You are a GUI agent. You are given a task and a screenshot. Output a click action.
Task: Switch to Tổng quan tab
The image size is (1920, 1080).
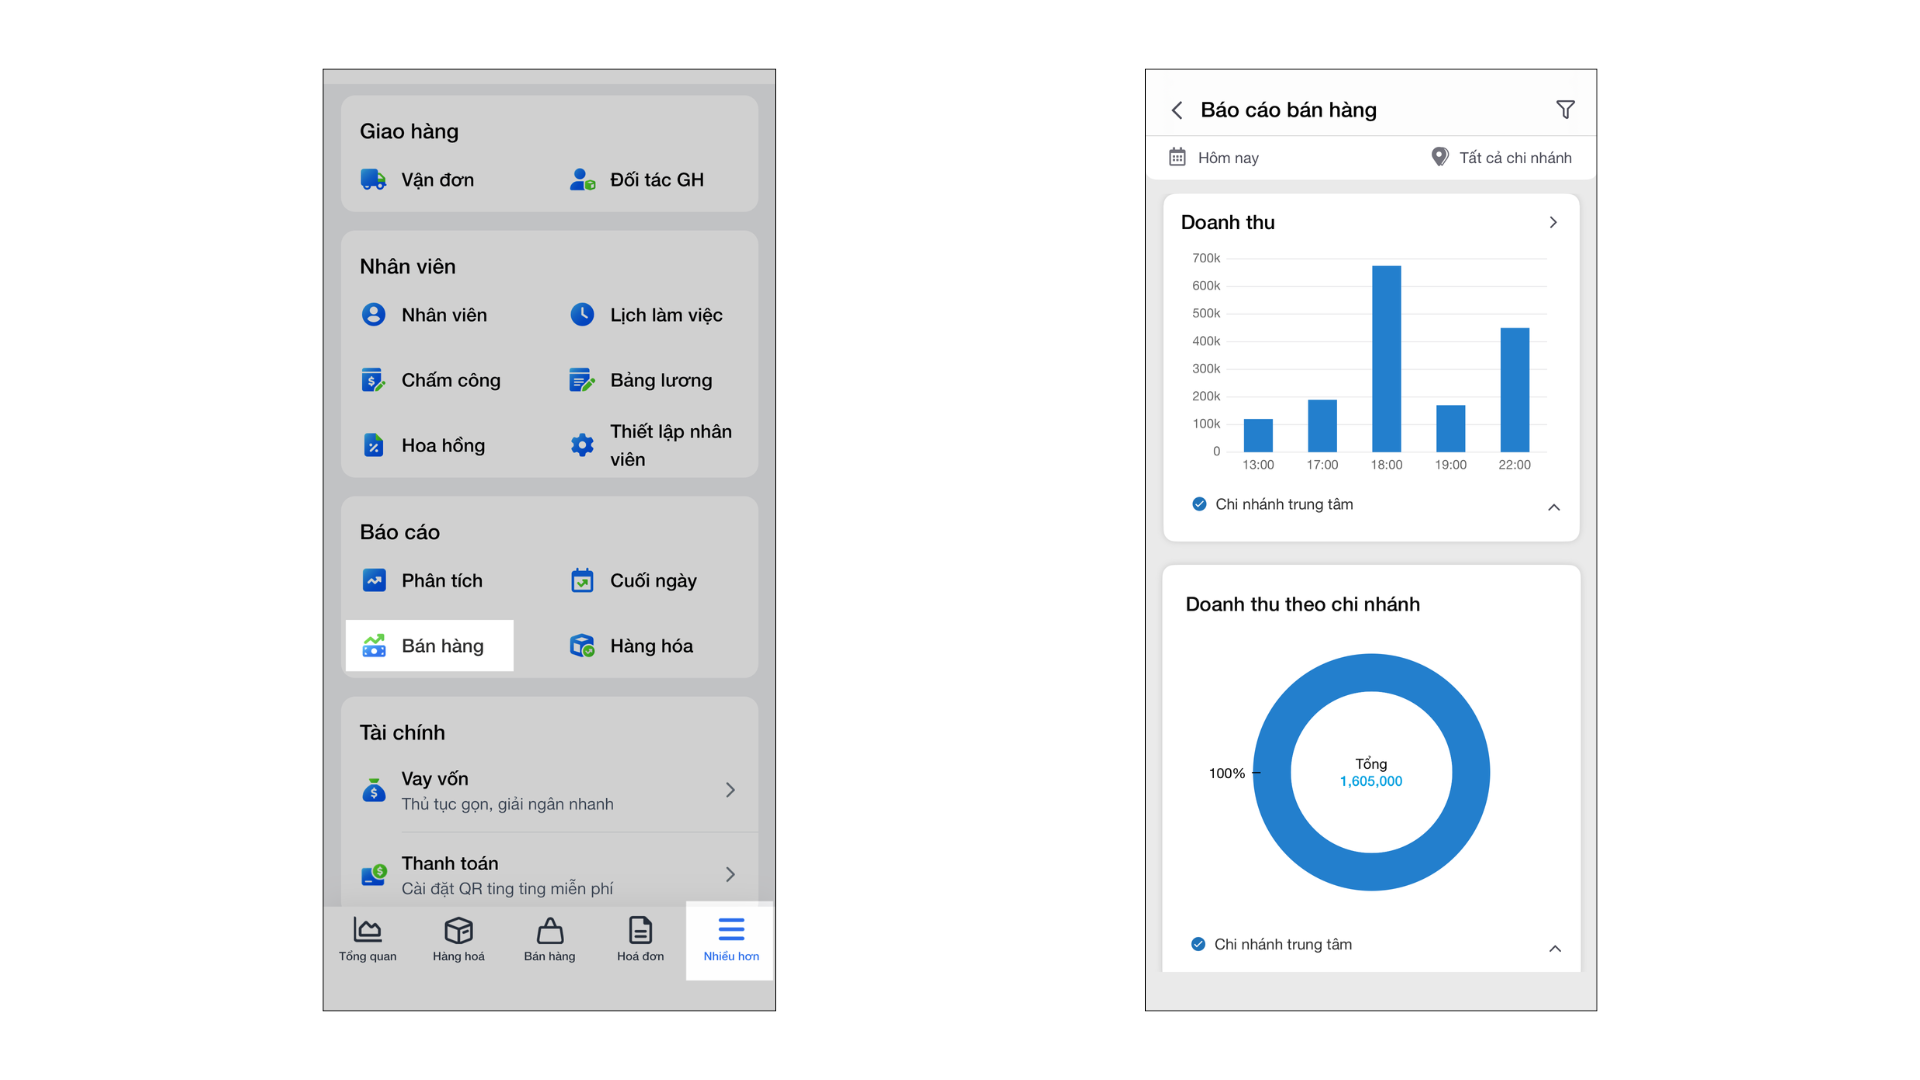(367, 940)
